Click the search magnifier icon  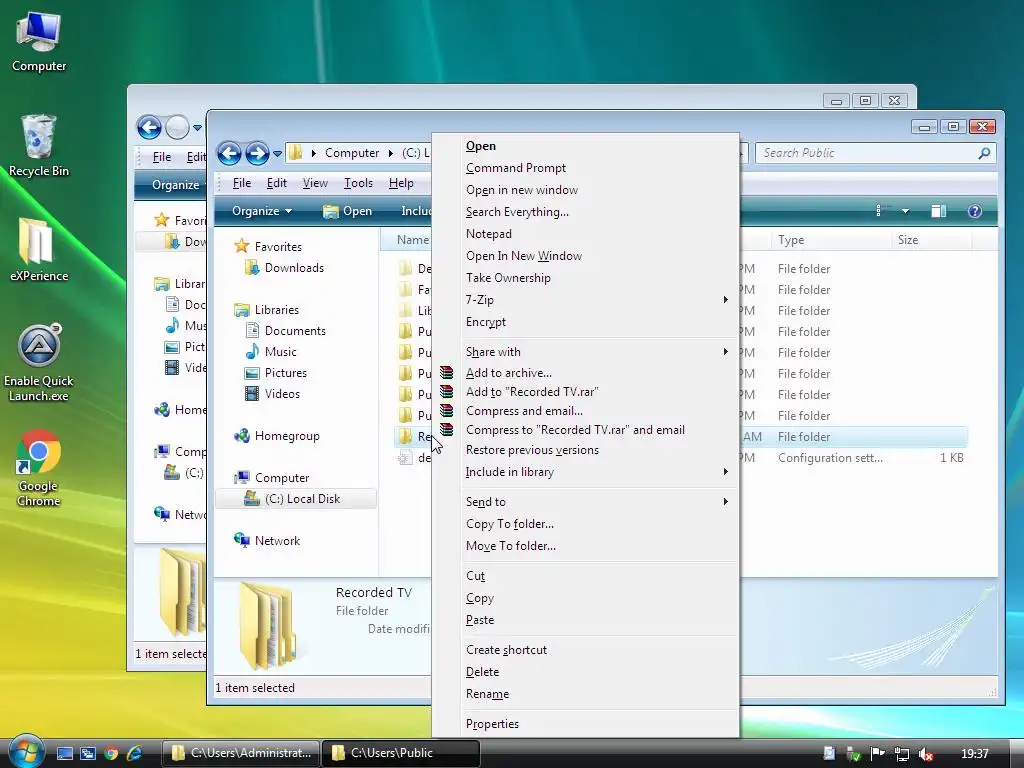[984, 153]
